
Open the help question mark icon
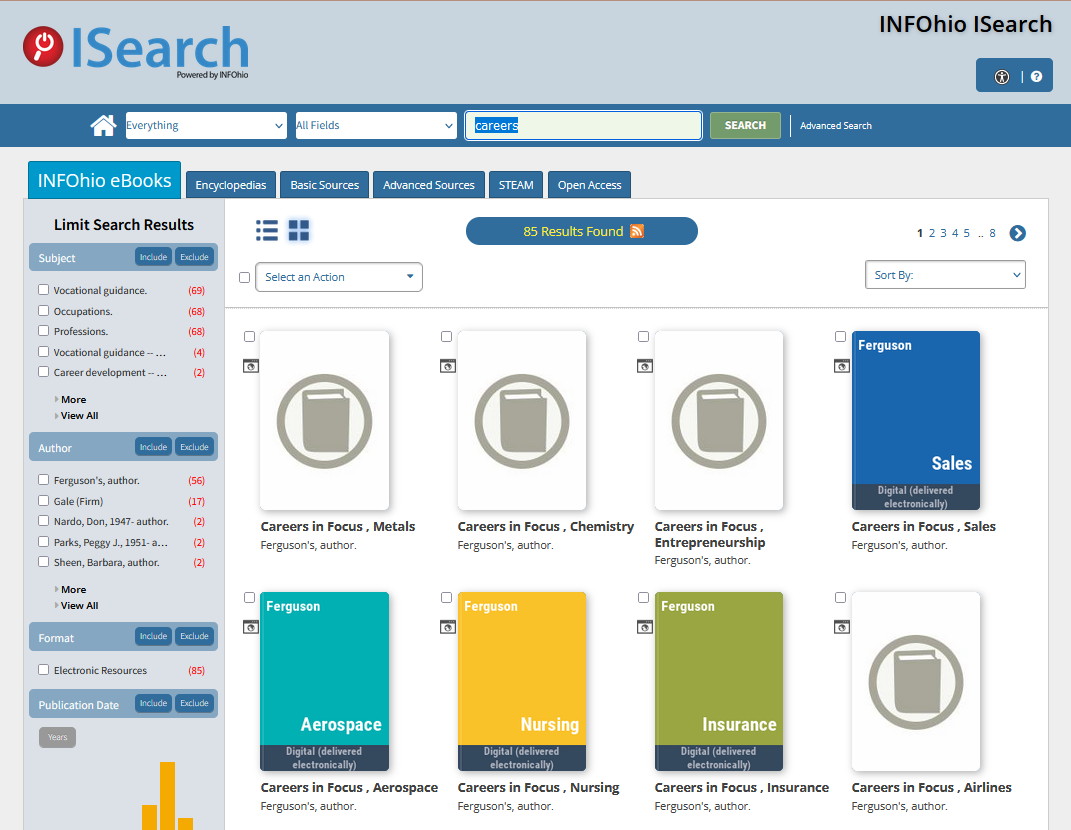click(1036, 77)
